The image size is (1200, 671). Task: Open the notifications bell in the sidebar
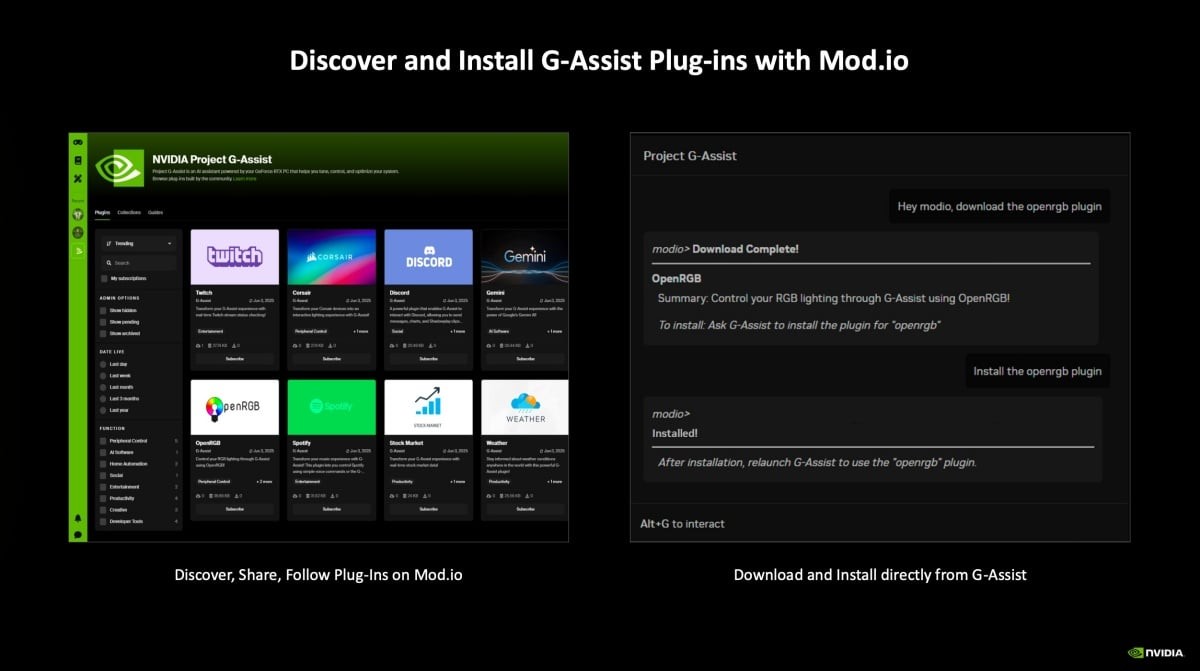click(78, 518)
